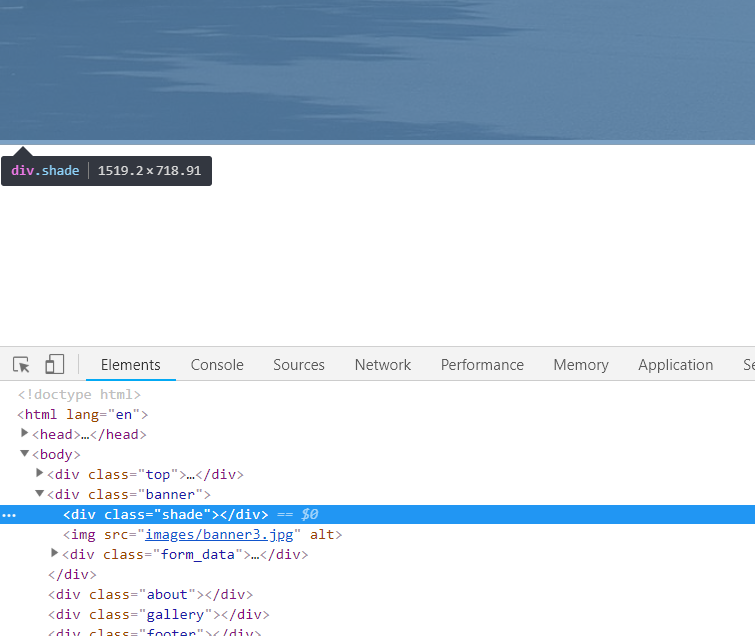Activate the inspect element picker icon
The height and width of the screenshot is (636, 755).
(x=21, y=364)
